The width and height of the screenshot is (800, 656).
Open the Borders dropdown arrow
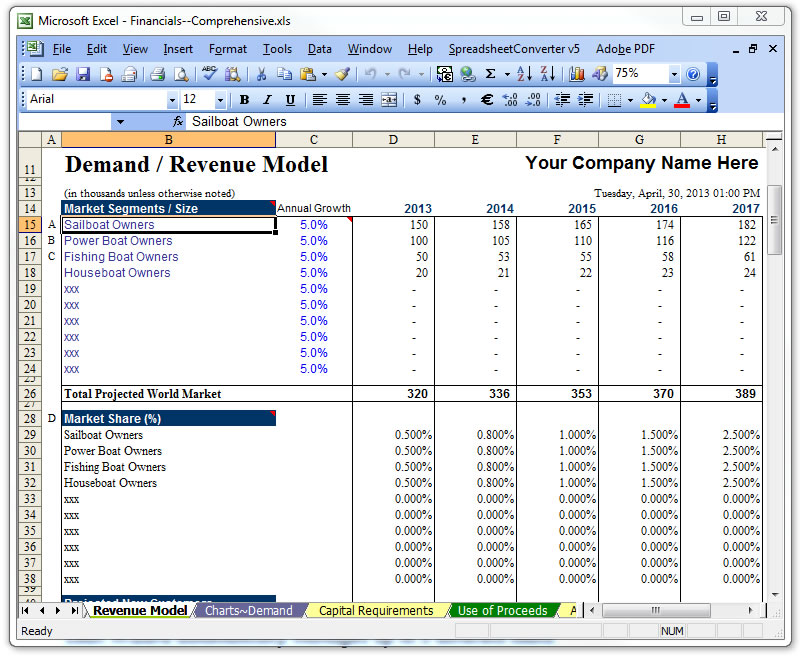coord(631,100)
